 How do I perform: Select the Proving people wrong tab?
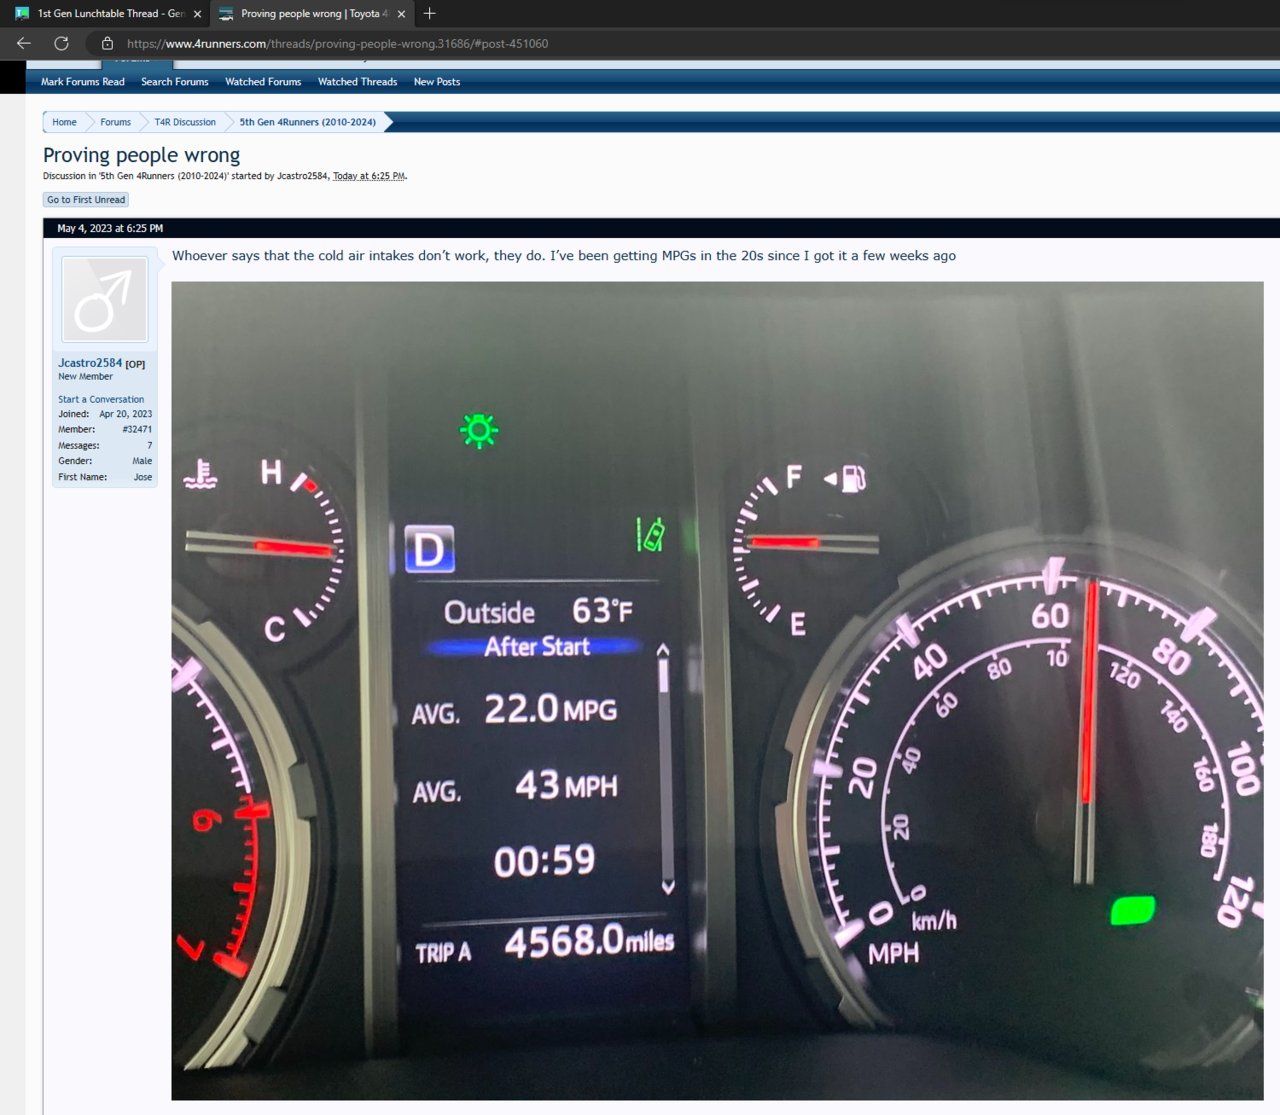click(312, 14)
